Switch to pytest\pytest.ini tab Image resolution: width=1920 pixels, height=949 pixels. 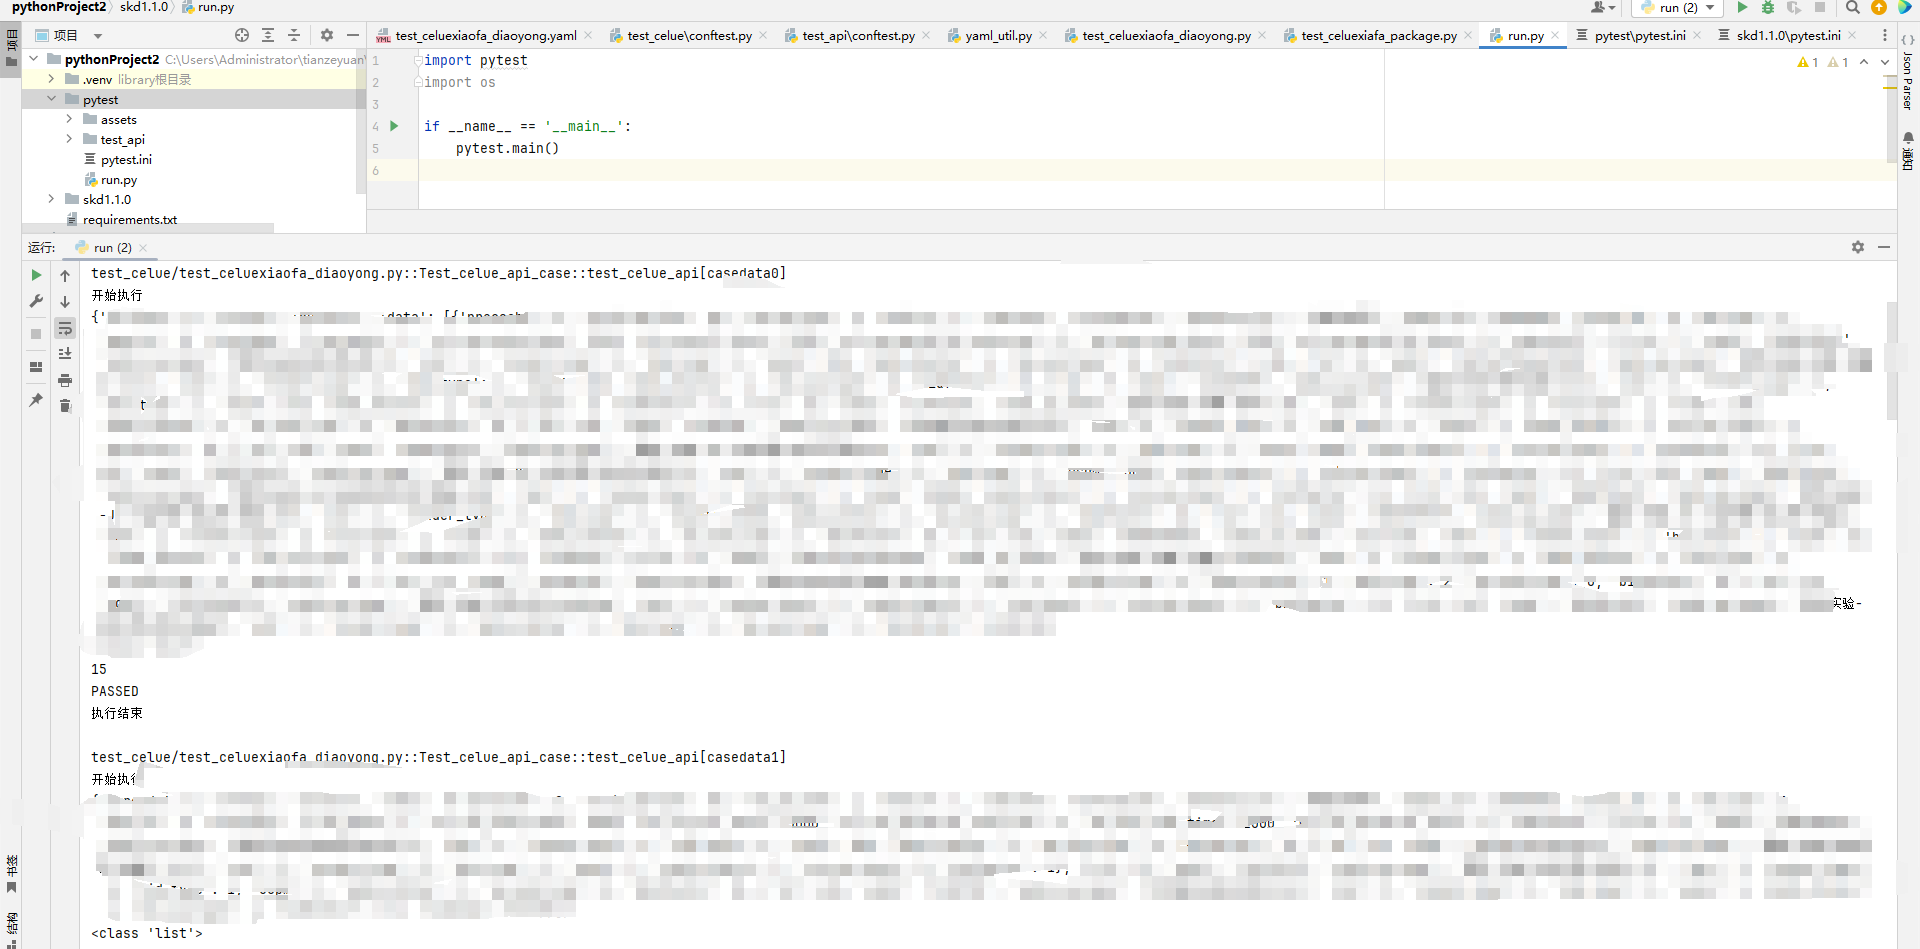pos(1640,35)
